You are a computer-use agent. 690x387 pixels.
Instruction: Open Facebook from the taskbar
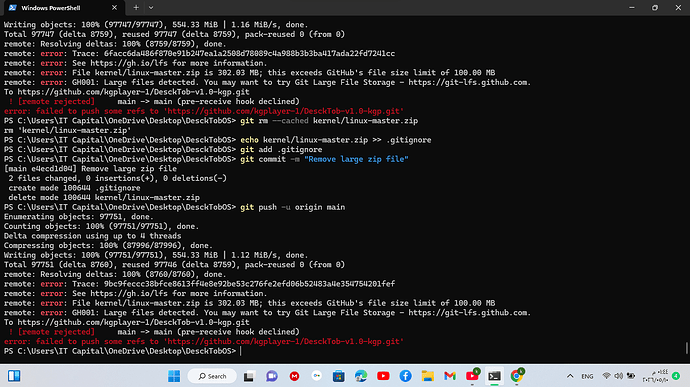point(405,376)
